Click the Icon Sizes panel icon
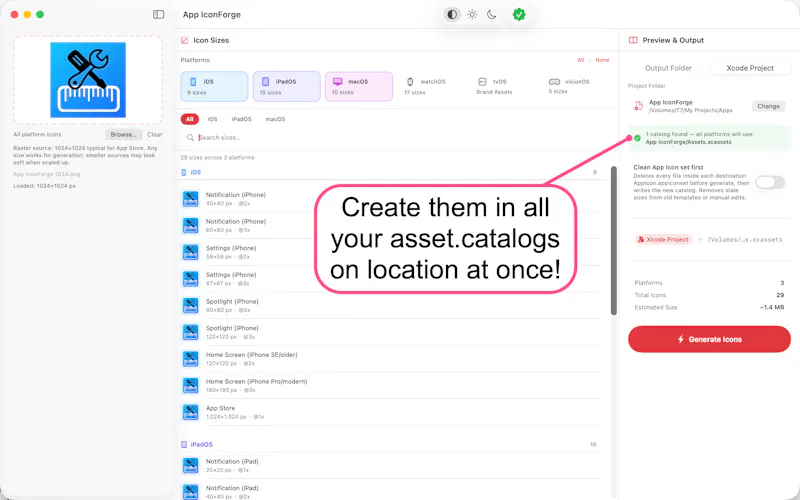 tap(185, 40)
